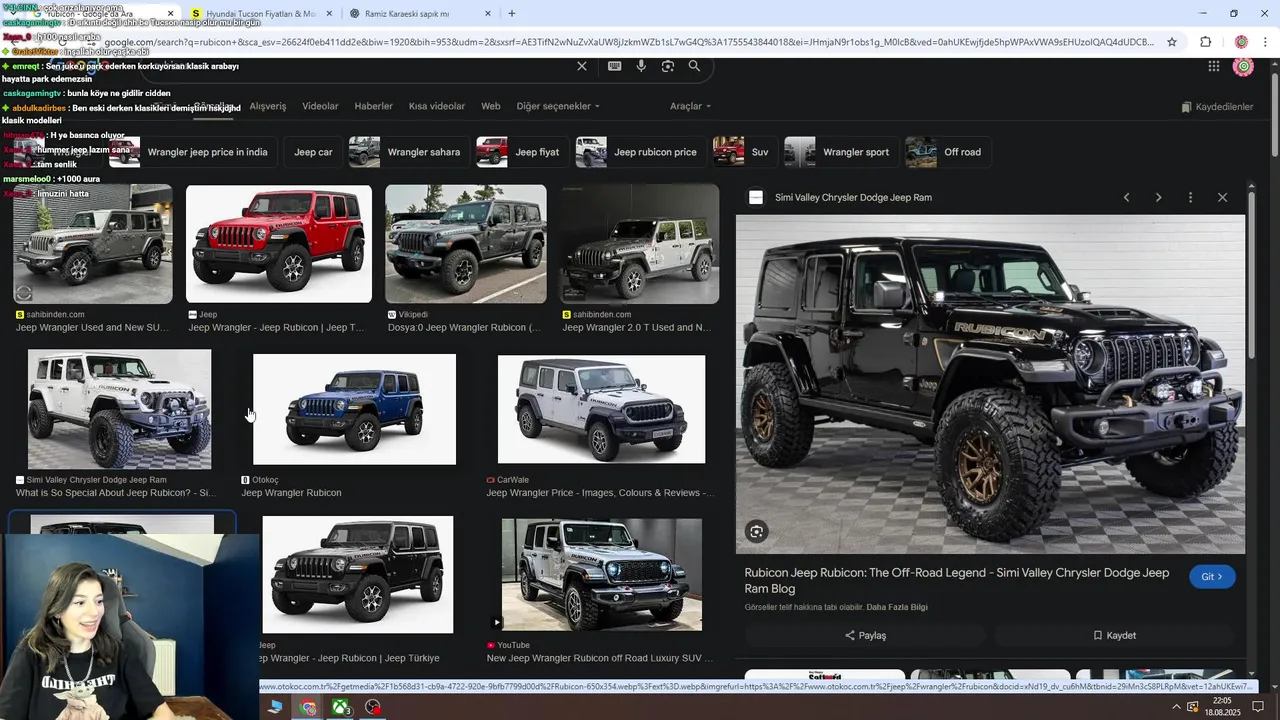The image size is (1280, 720).
Task: Open the red Jeep Wrangler thumbnail from Jeep
Action: (279, 244)
